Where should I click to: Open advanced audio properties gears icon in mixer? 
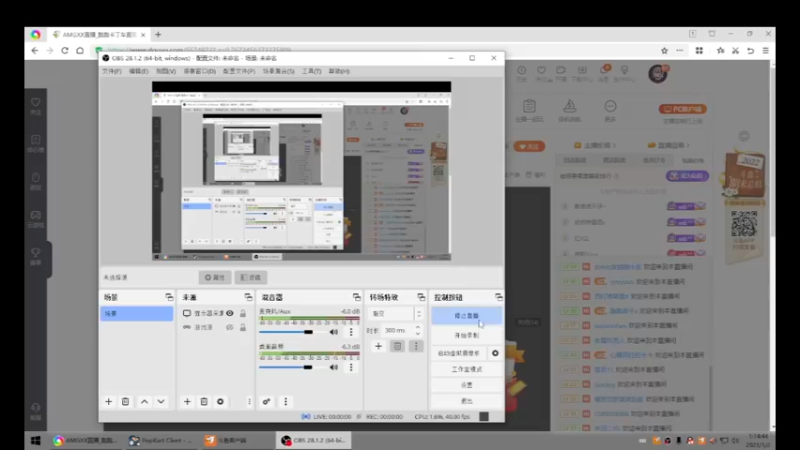click(266, 402)
